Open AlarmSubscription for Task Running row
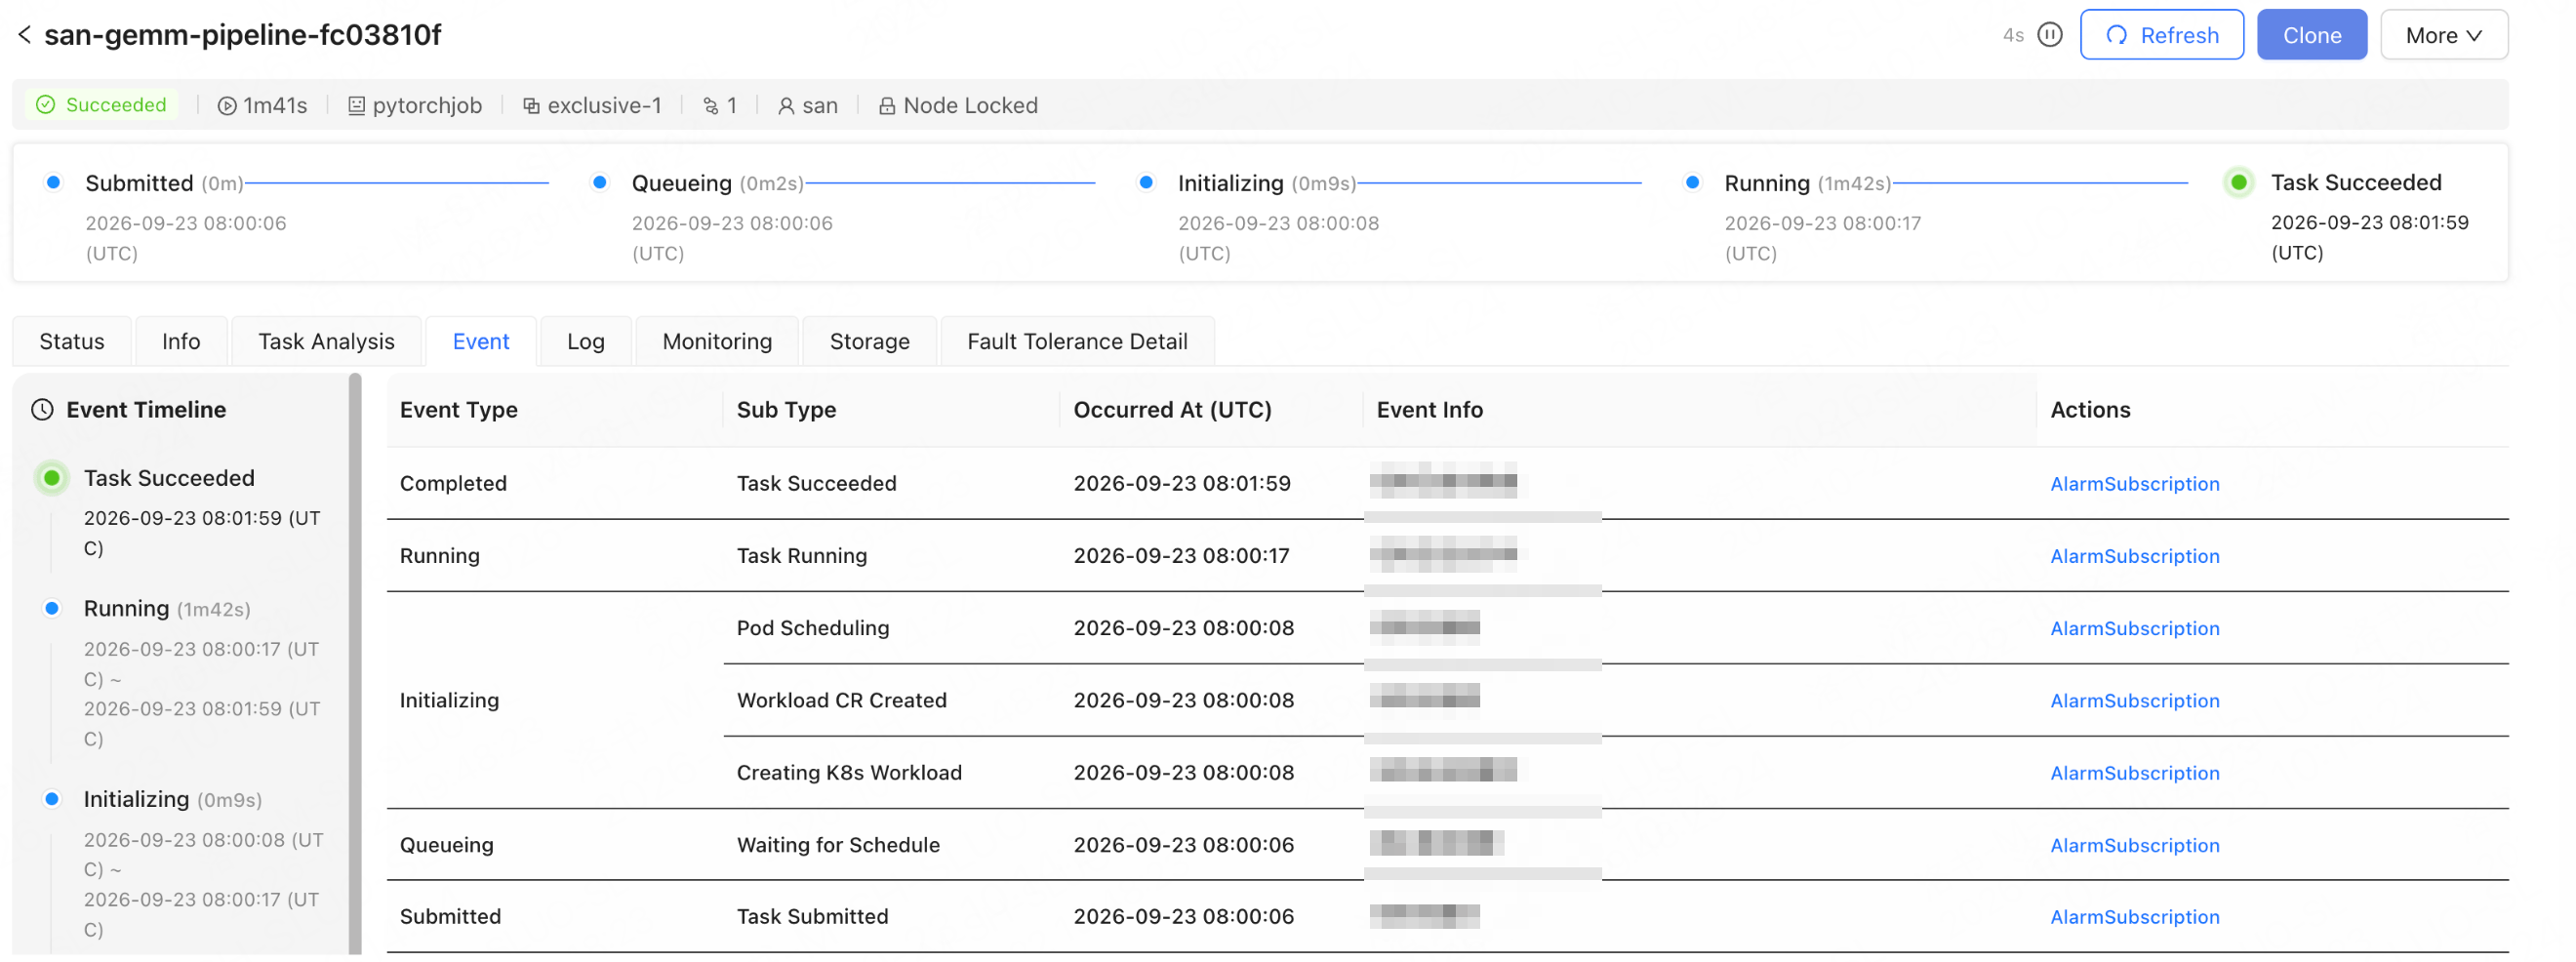This screenshot has width=2576, height=962. (2134, 556)
